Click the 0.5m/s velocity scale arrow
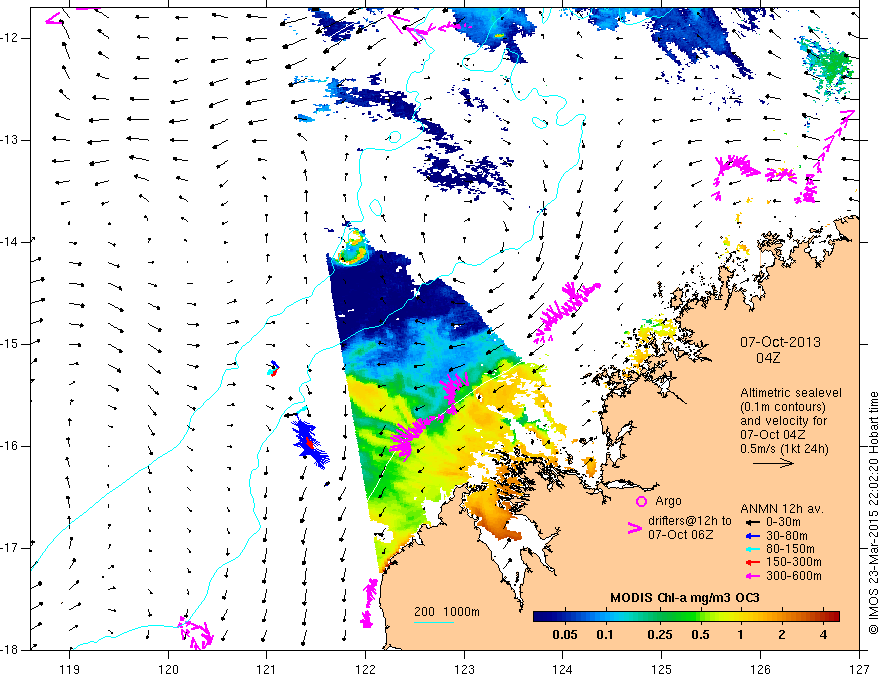The image size is (880, 680). pos(773,463)
